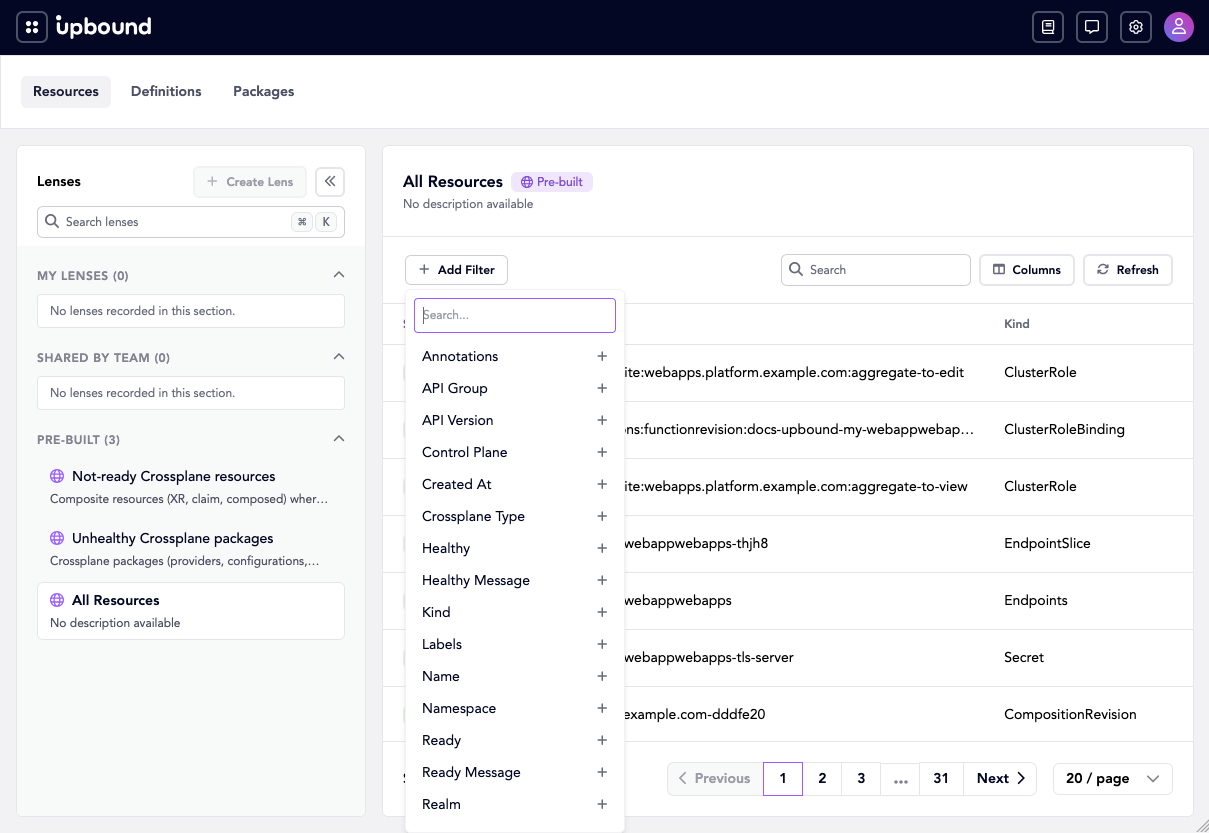The image size is (1209, 833).
Task: Click plus icon next to Ready Message
Action: coord(602,772)
